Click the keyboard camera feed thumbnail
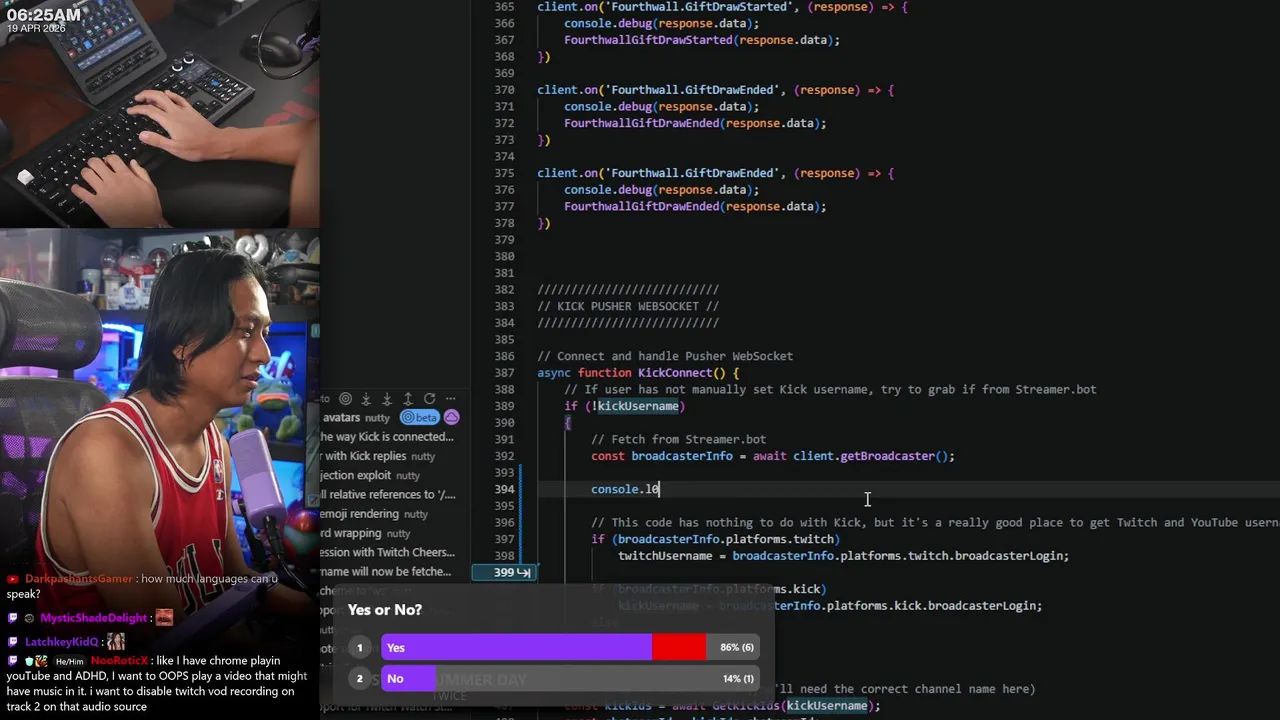This screenshot has height=720, width=1280. tap(160, 114)
